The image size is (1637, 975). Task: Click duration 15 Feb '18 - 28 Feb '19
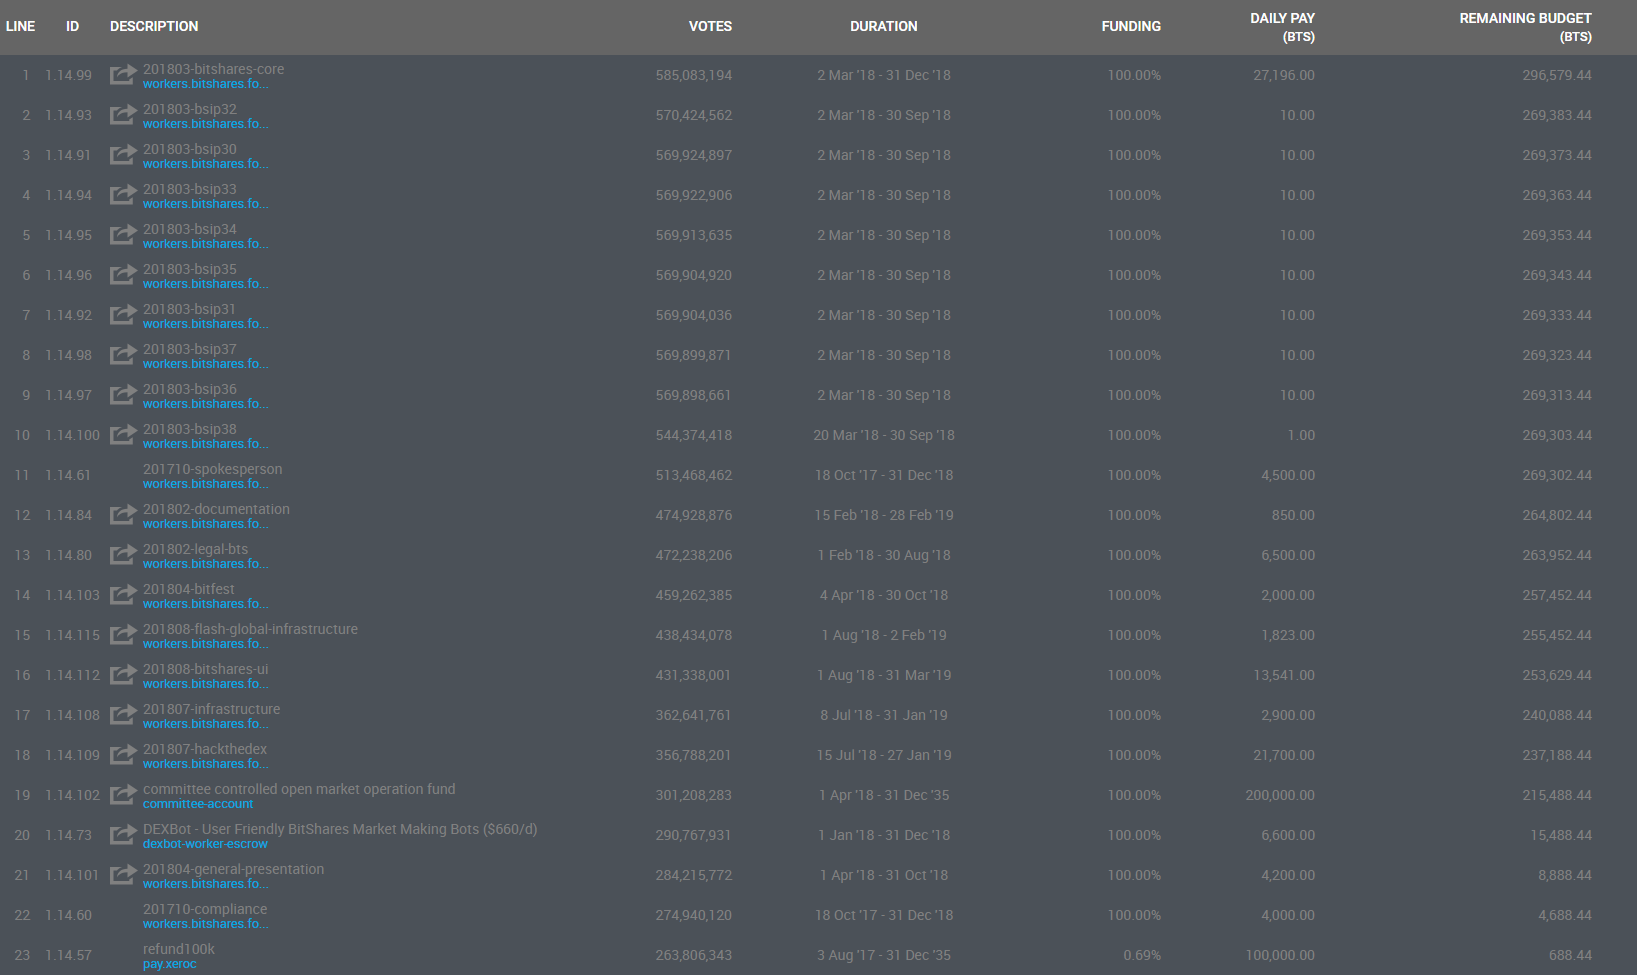click(x=884, y=515)
